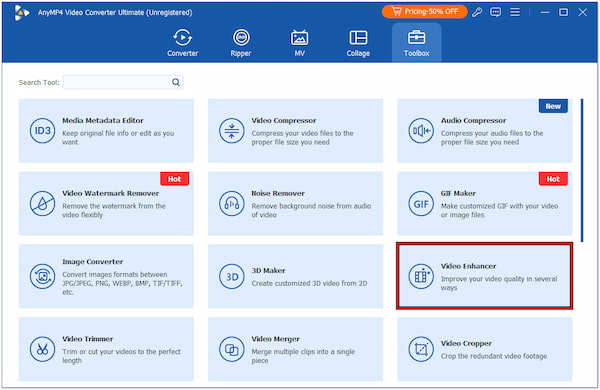Open the Video Compressor title

click(284, 121)
